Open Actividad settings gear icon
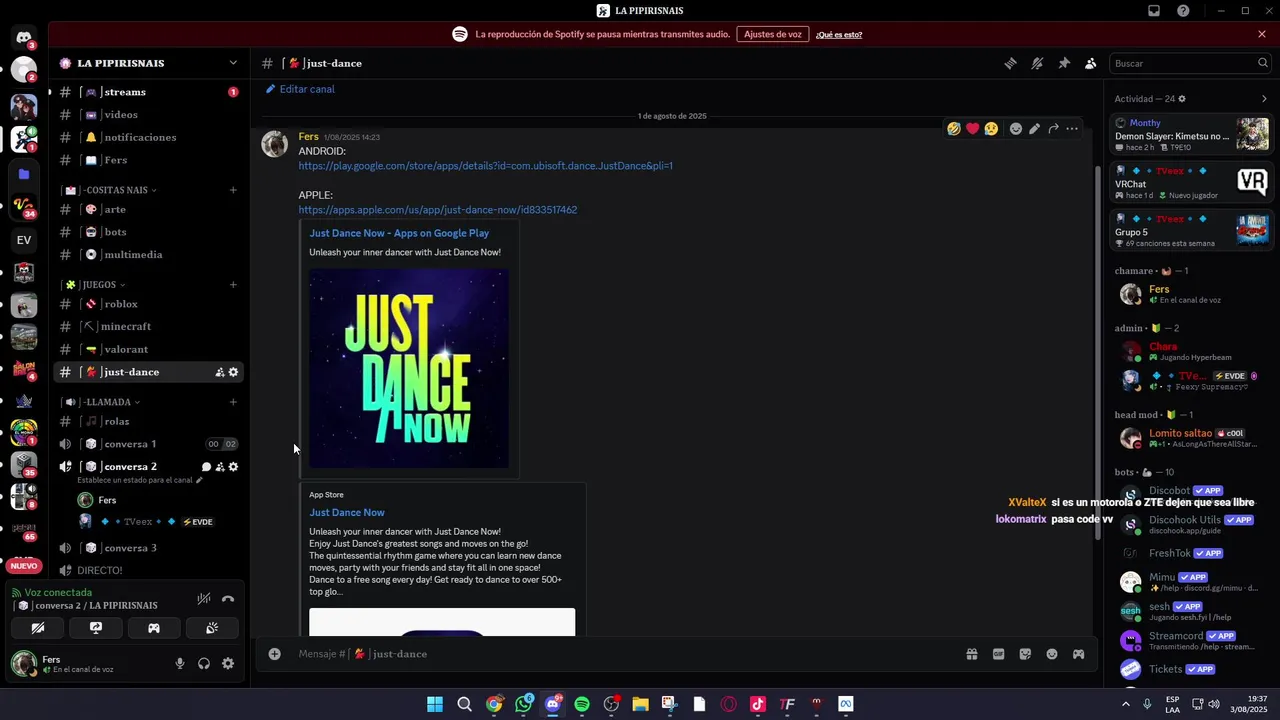Viewport: 1280px width, 720px height. 1182,99
